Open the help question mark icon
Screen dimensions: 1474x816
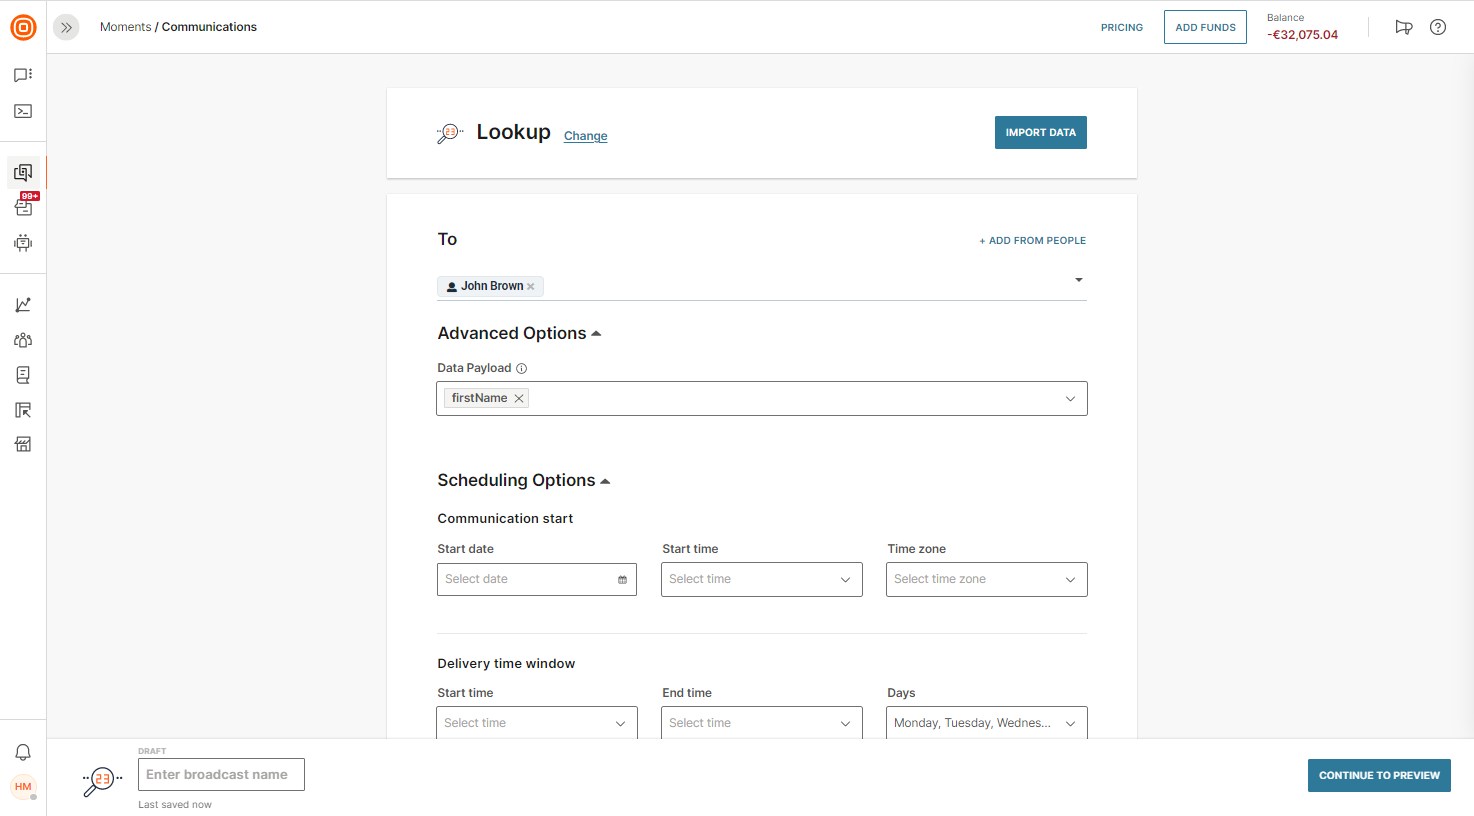click(1437, 27)
